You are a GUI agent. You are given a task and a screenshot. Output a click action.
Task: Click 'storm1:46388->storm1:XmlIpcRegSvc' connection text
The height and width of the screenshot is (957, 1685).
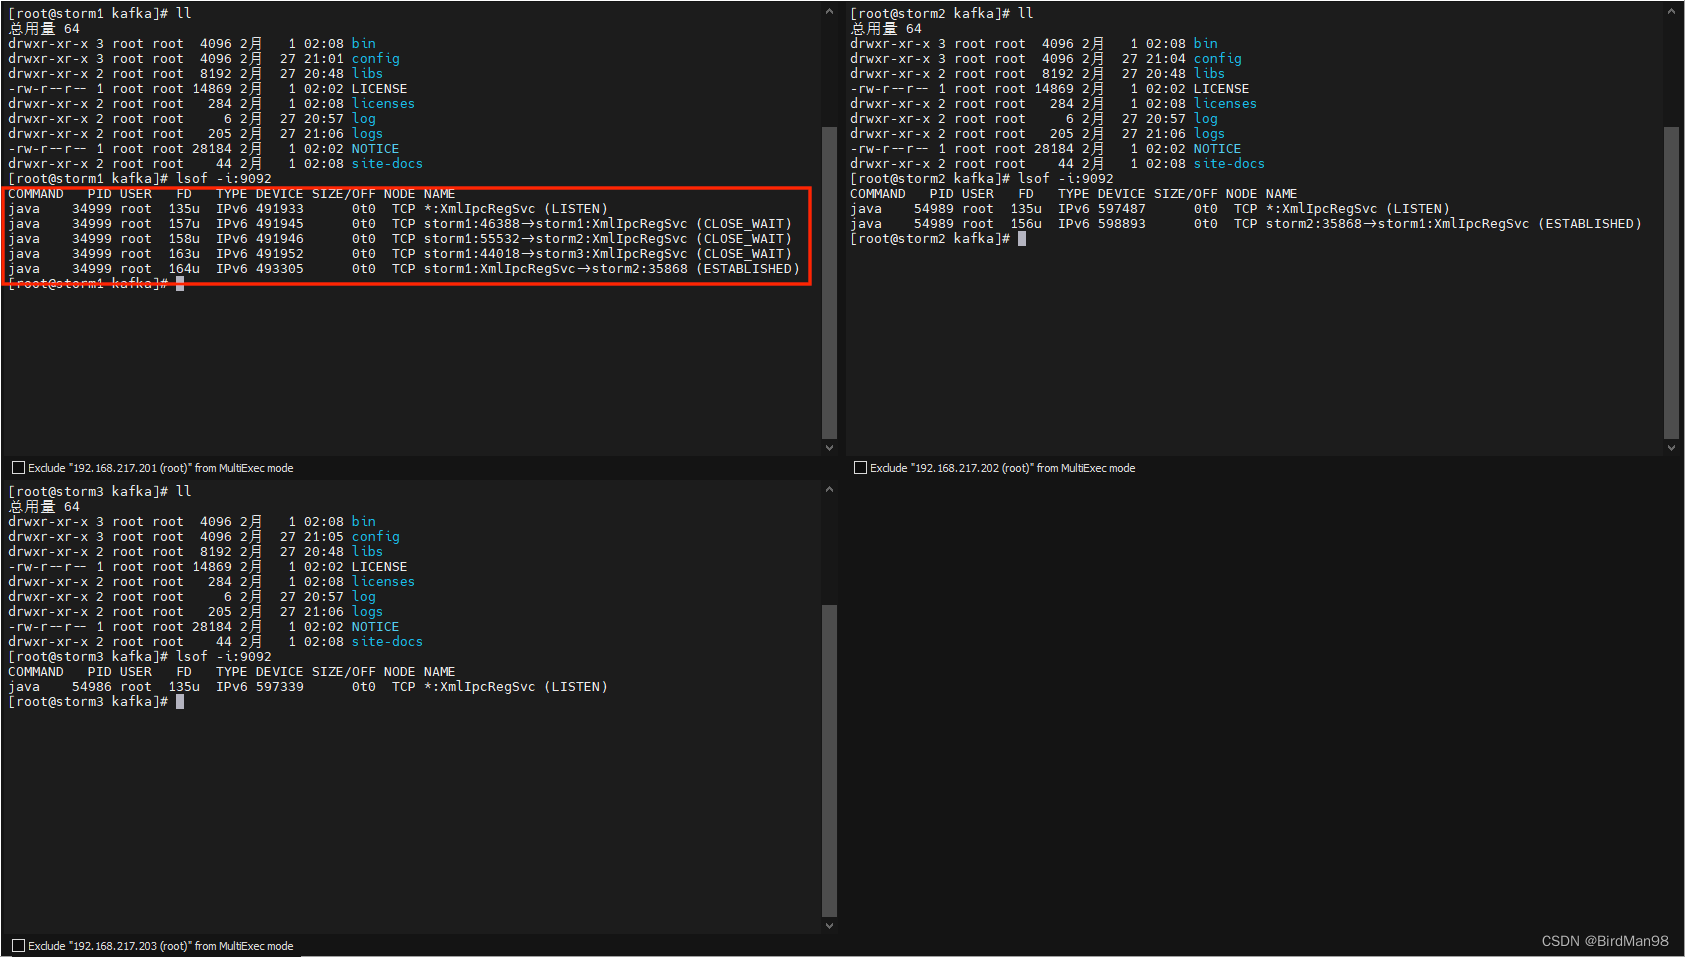pos(555,224)
